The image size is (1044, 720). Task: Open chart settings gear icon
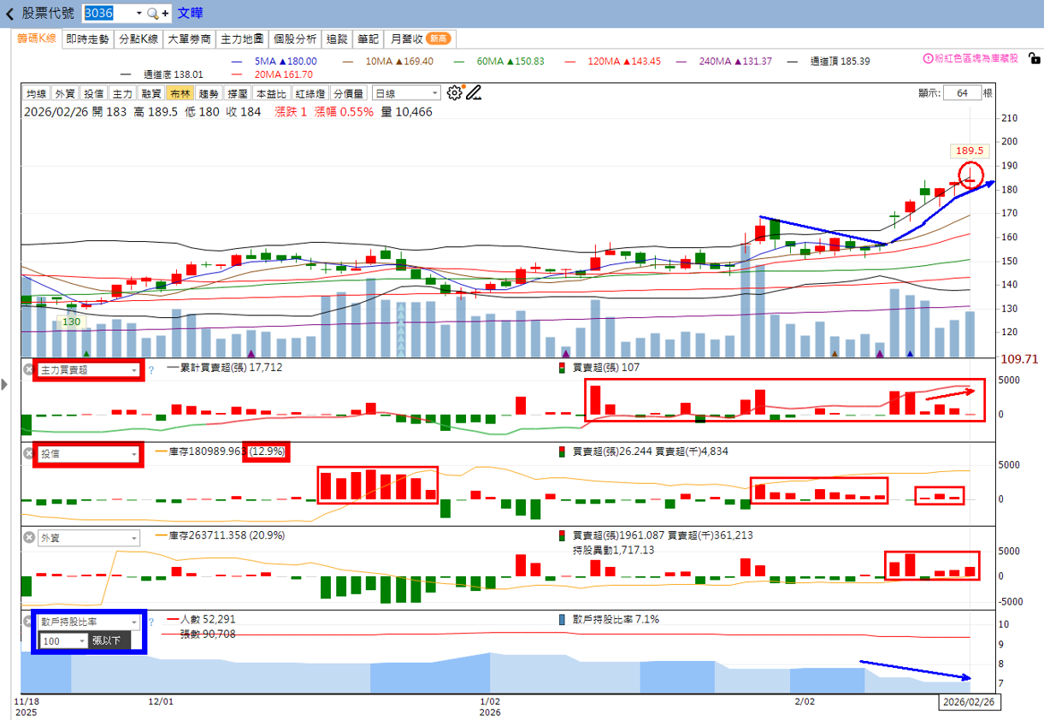454,93
